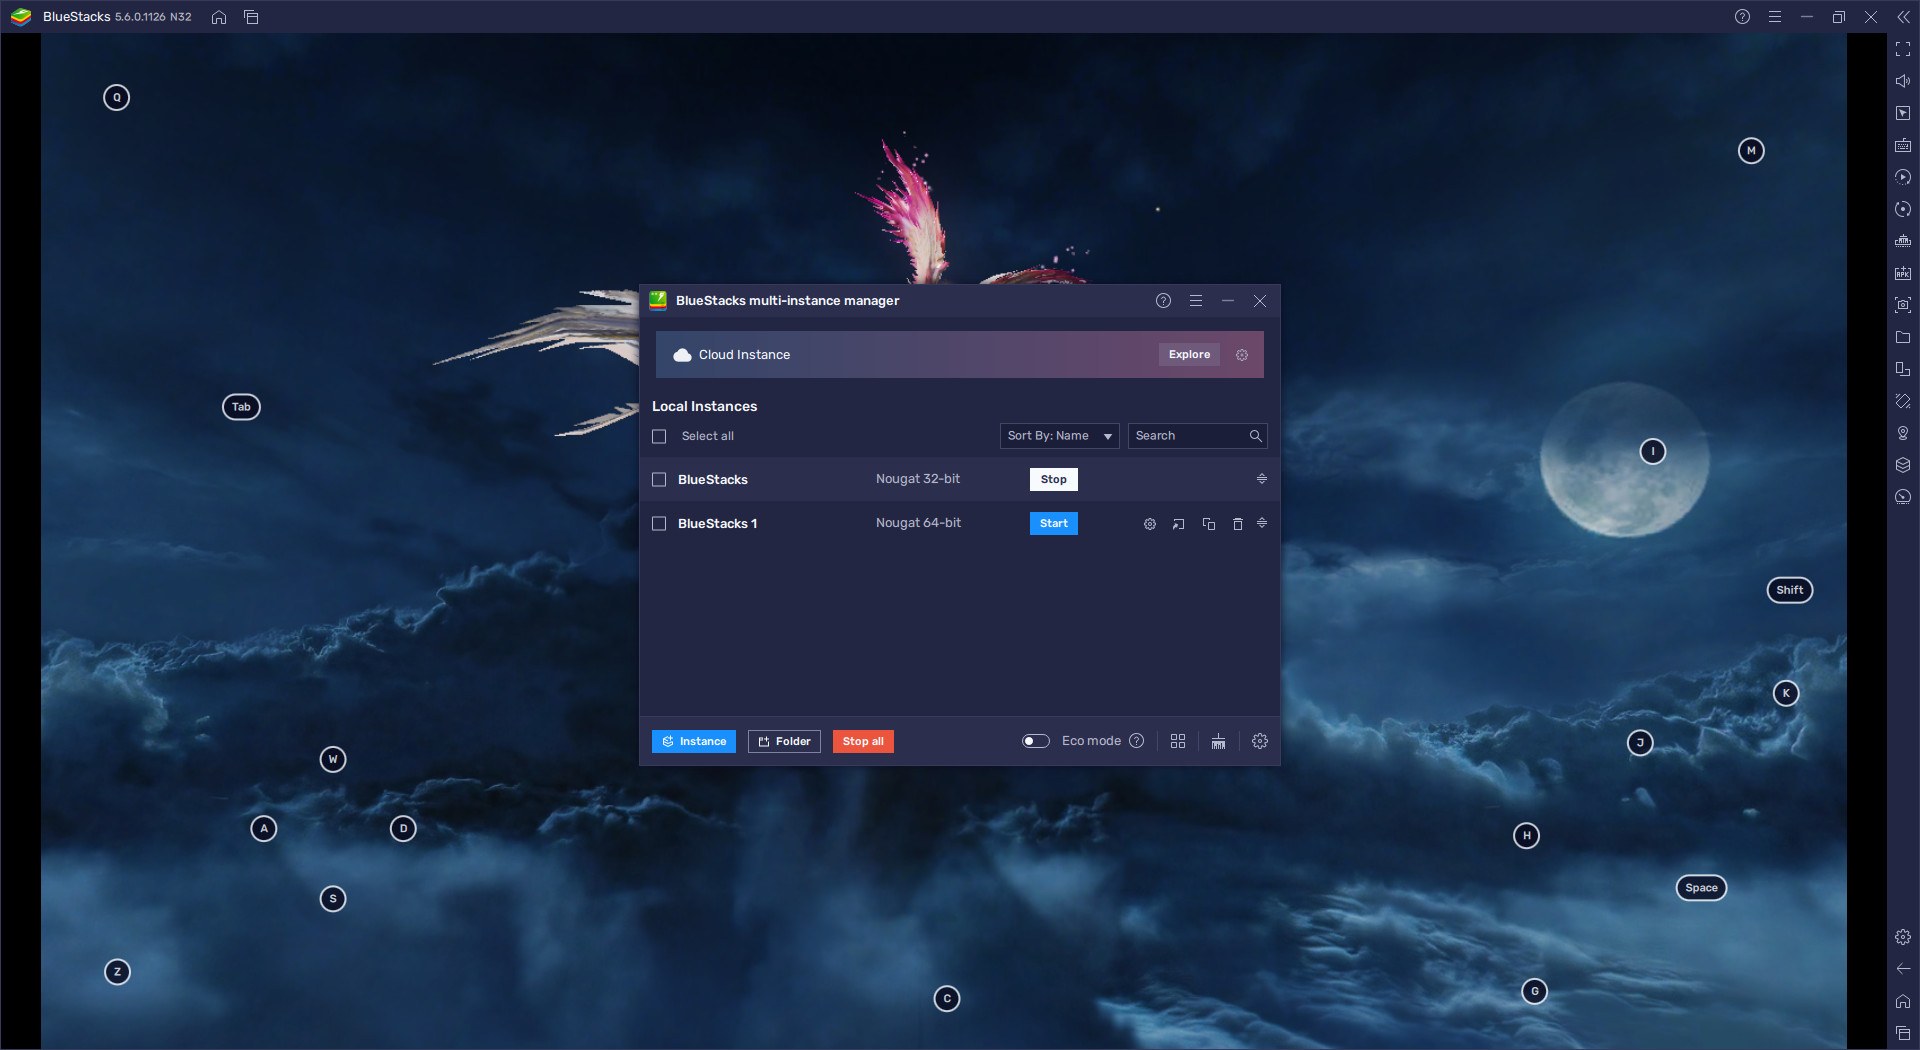Screen dimensions: 1920x1050
Task: Open Cloud Instance settings gear
Action: coord(1242,355)
